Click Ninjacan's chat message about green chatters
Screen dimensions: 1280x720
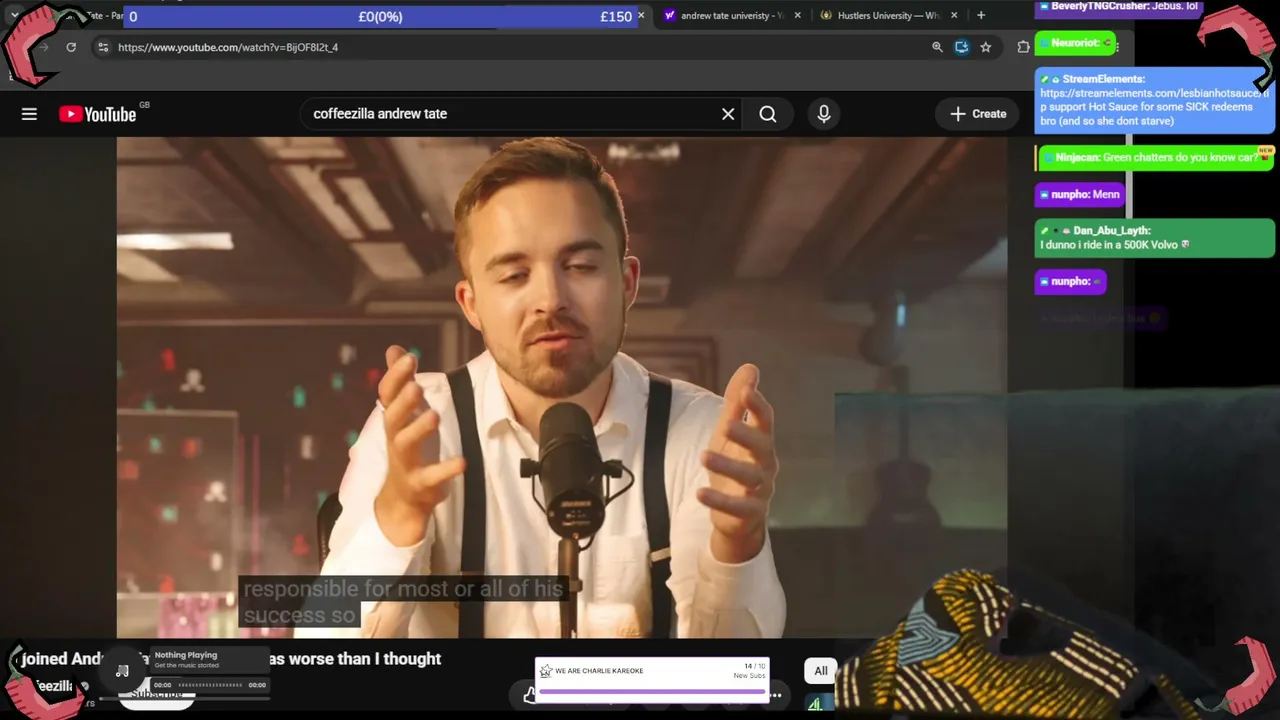[1155, 158]
